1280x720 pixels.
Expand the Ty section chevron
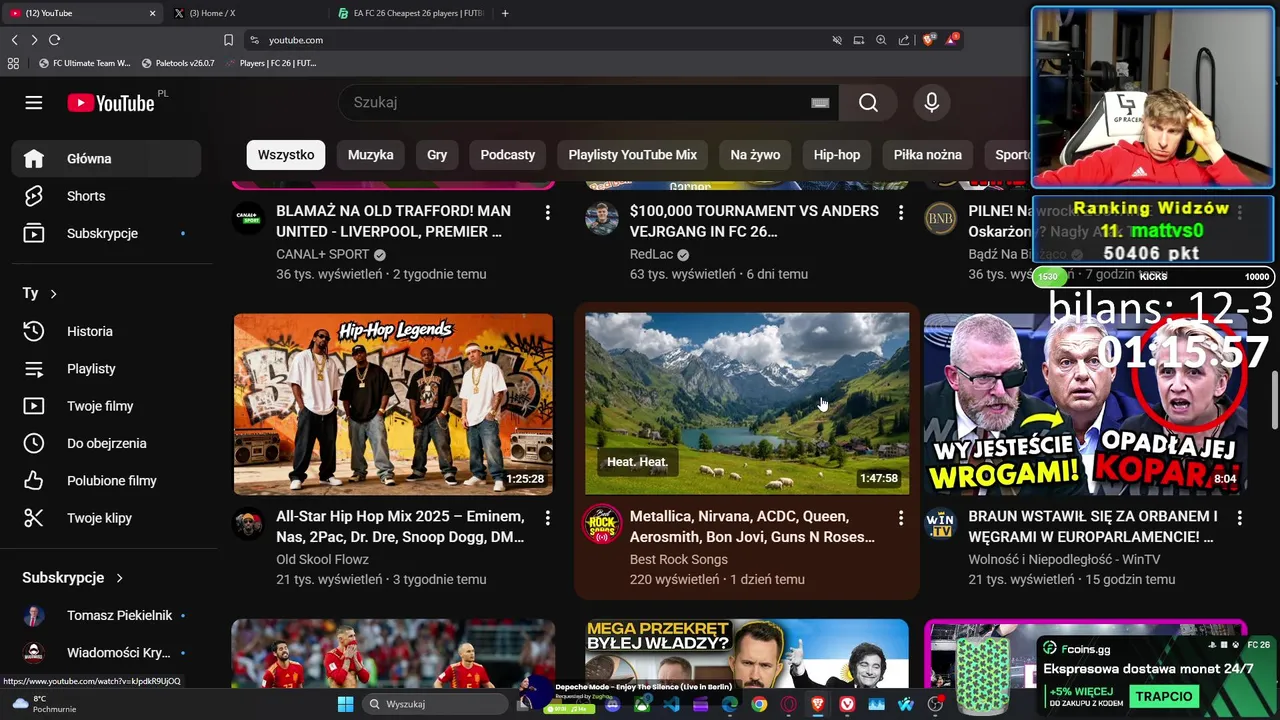53,294
